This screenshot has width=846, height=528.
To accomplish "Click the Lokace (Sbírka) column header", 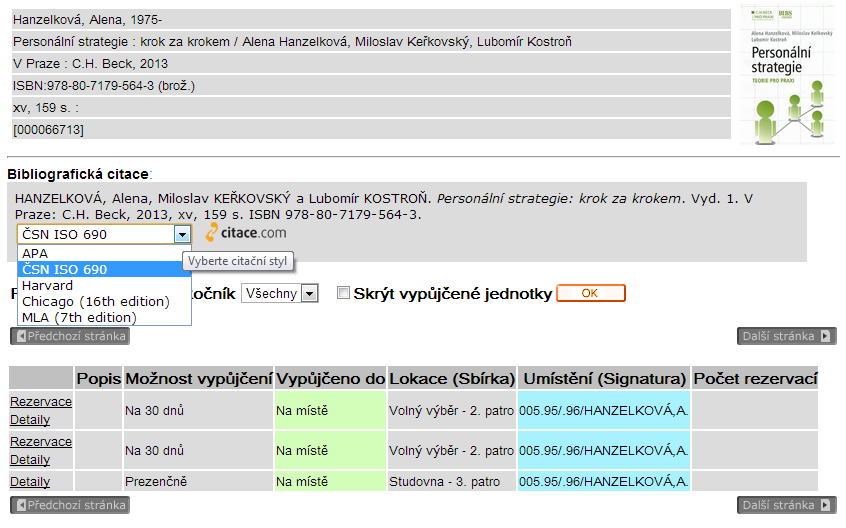I will 452,379.
